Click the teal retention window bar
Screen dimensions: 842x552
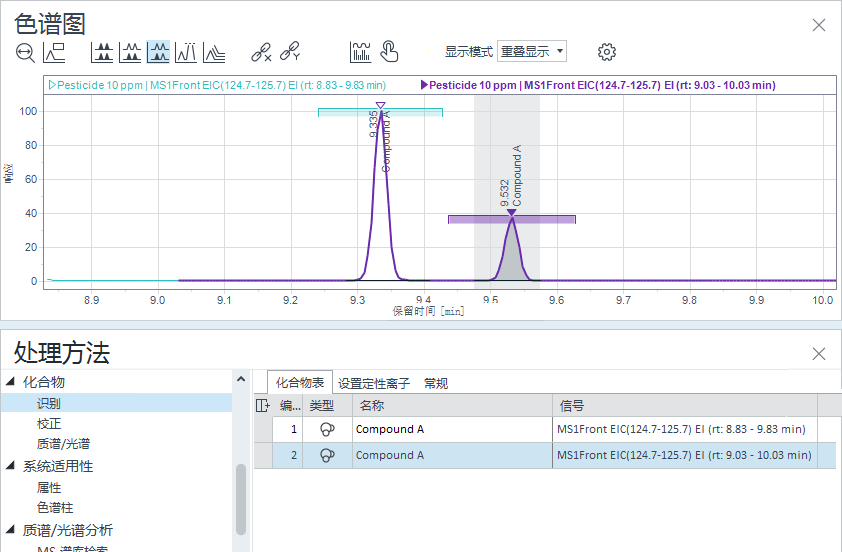pos(380,112)
